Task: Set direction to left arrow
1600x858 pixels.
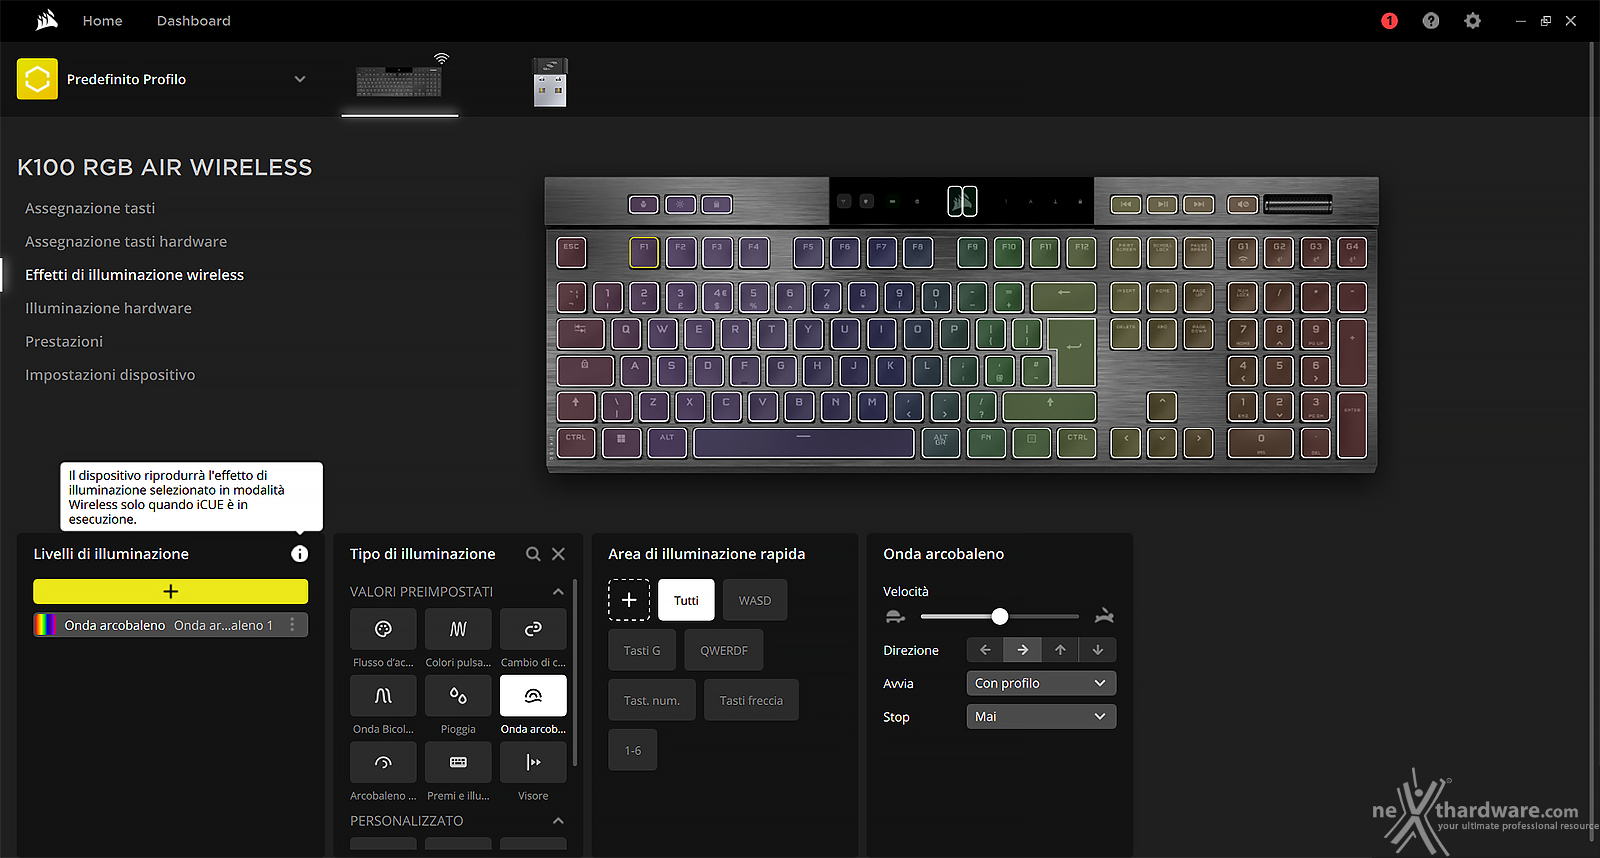Action: click(985, 650)
